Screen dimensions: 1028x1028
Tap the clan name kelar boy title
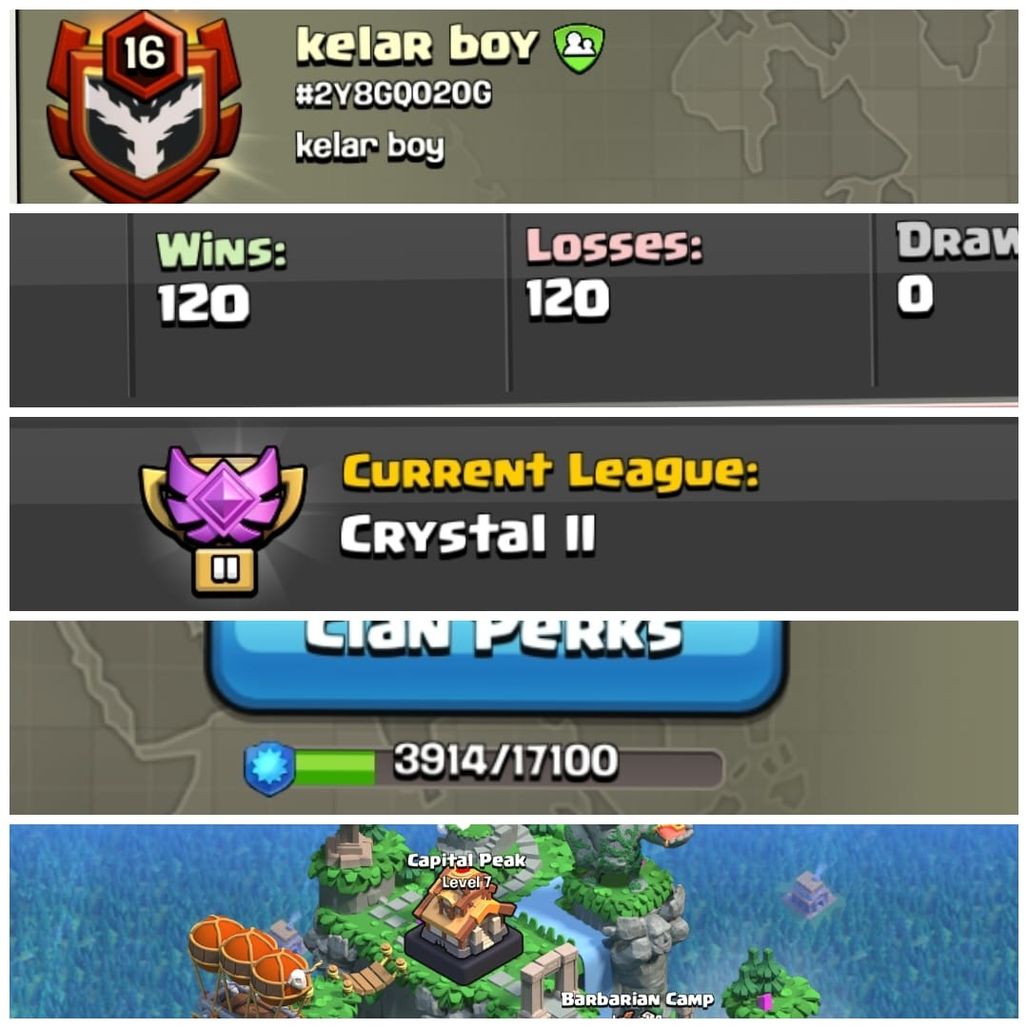click(417, 45)
